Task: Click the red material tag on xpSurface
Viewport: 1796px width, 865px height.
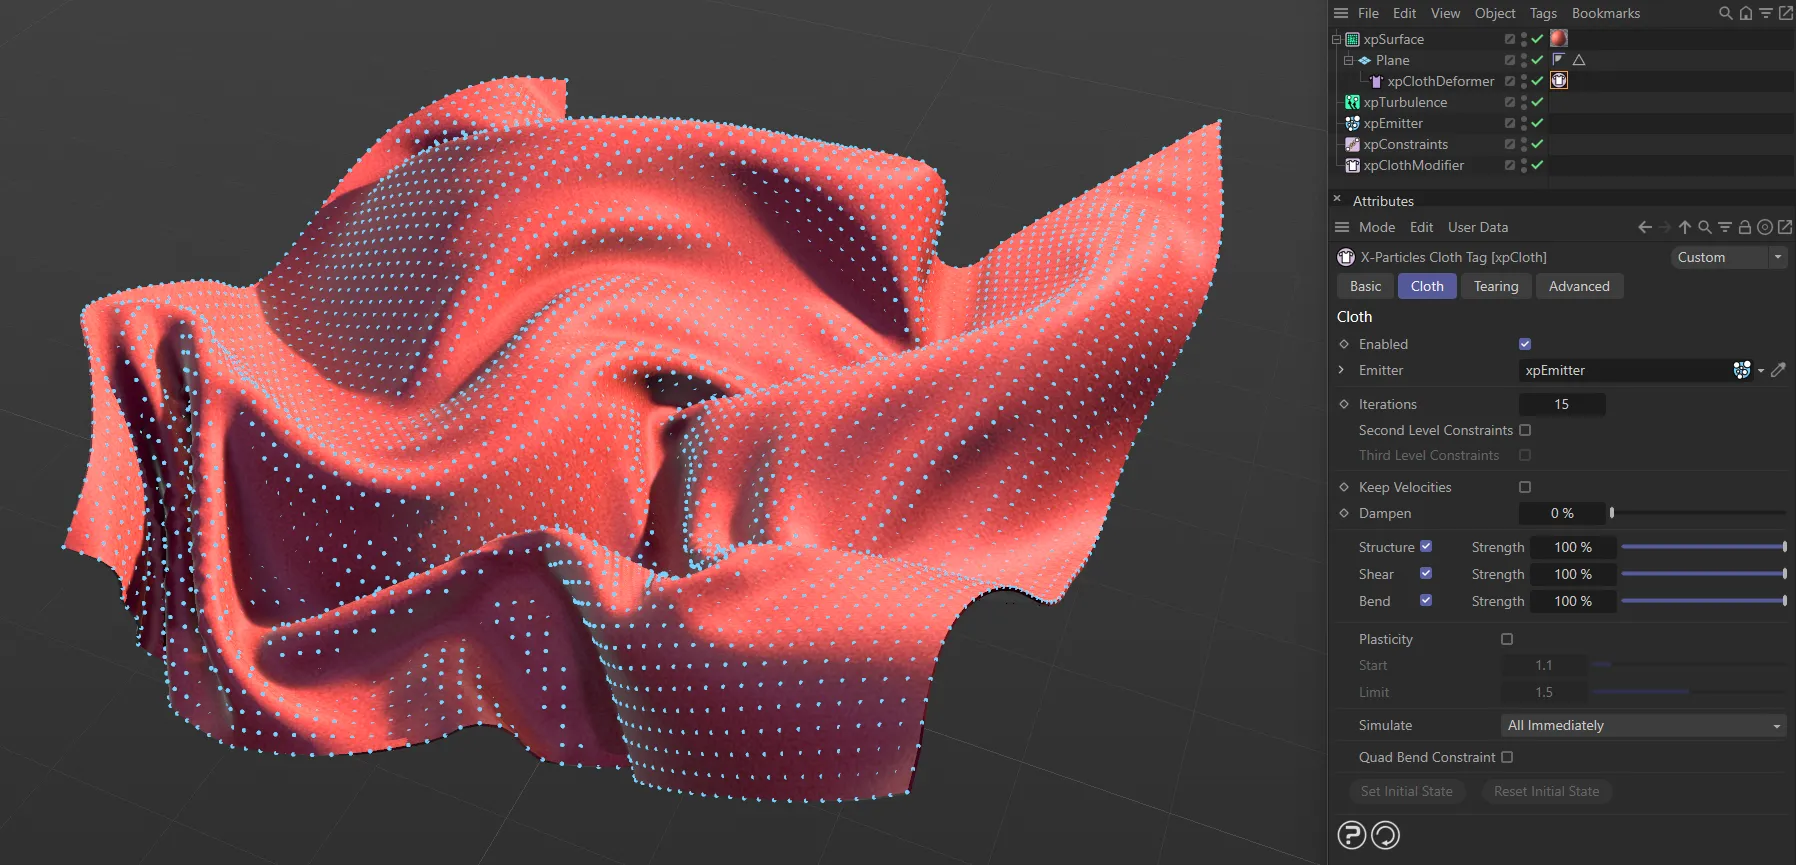Action: (1559, 38)
